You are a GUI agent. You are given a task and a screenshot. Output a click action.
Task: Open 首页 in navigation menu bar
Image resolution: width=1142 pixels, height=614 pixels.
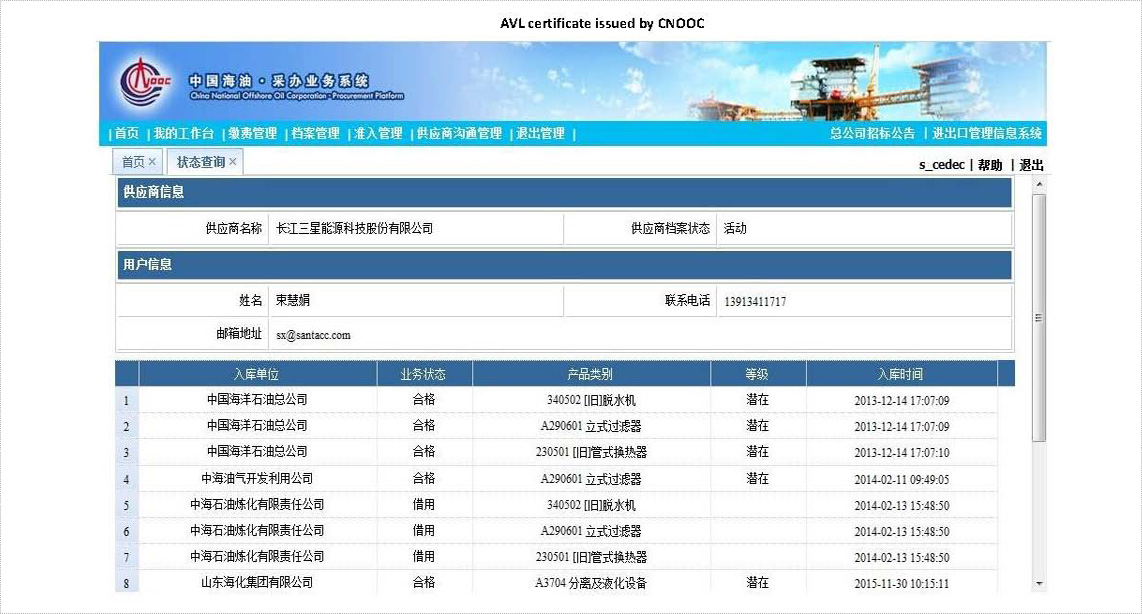coord(127,133)
